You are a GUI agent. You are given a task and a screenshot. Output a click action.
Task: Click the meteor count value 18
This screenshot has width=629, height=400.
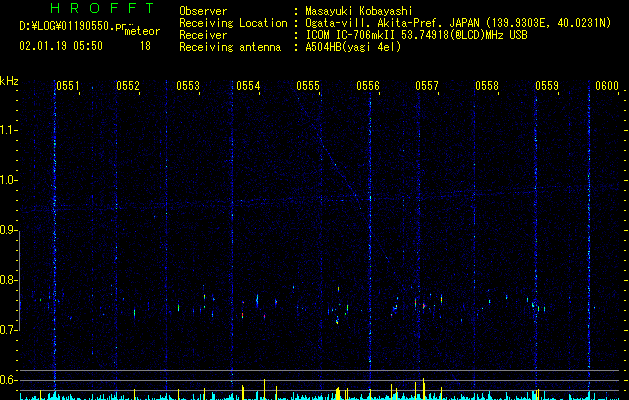[x=145, y=46]
